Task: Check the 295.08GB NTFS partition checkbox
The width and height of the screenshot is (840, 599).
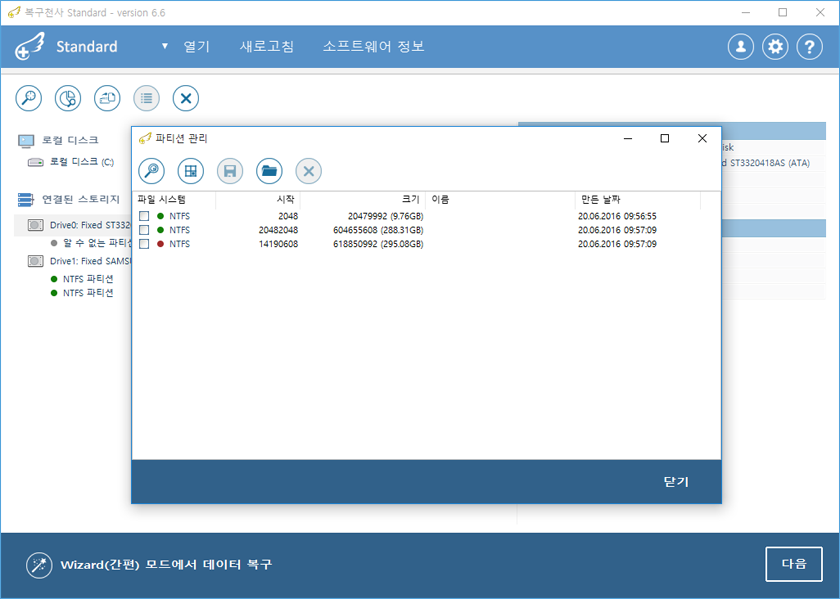Action: 145,244
